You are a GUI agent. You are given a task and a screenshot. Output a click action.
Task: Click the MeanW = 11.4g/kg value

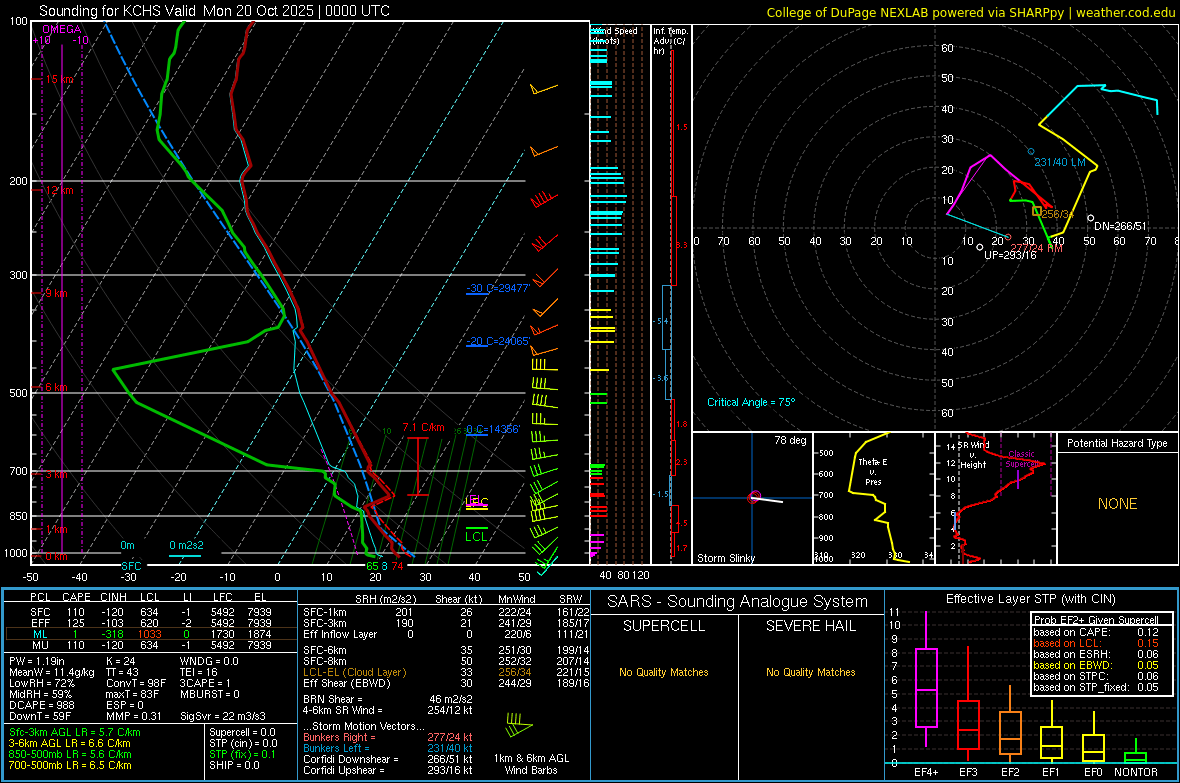click(x=52, y=672)
